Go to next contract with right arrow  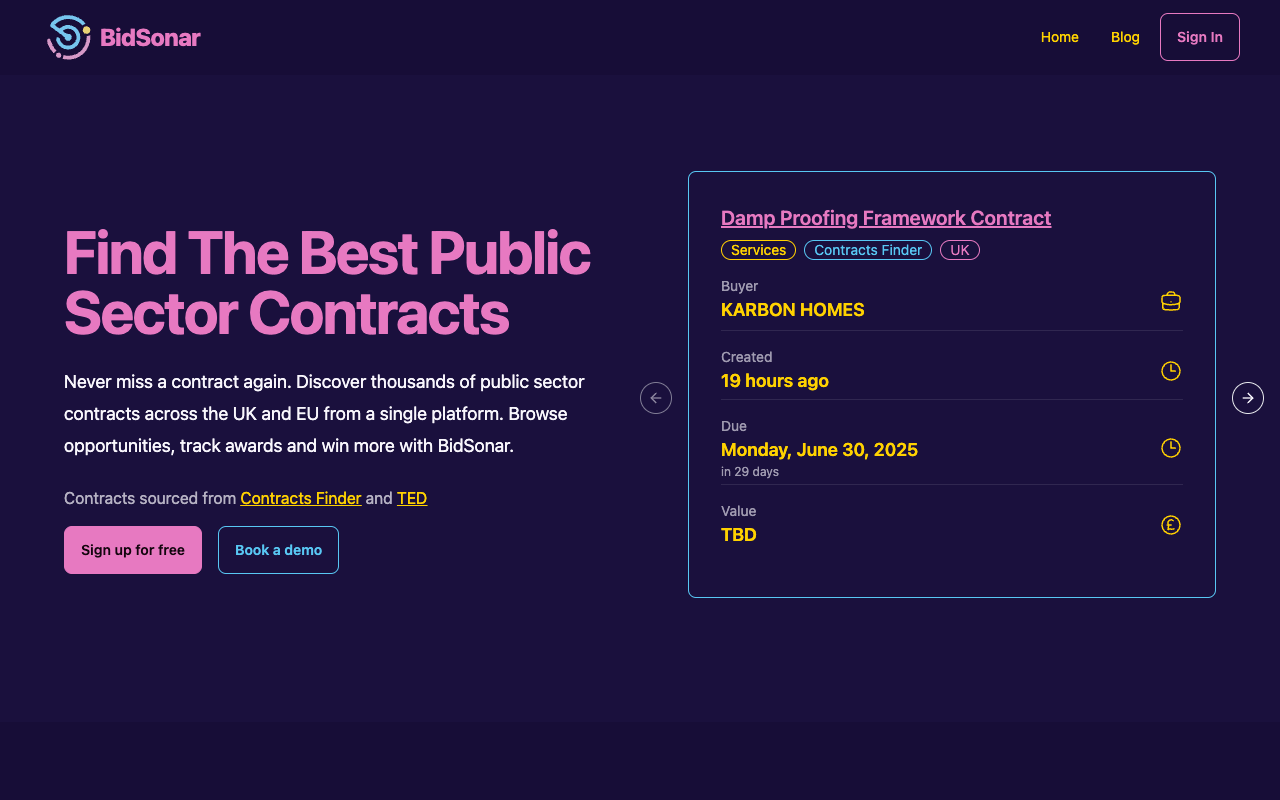1248,398
